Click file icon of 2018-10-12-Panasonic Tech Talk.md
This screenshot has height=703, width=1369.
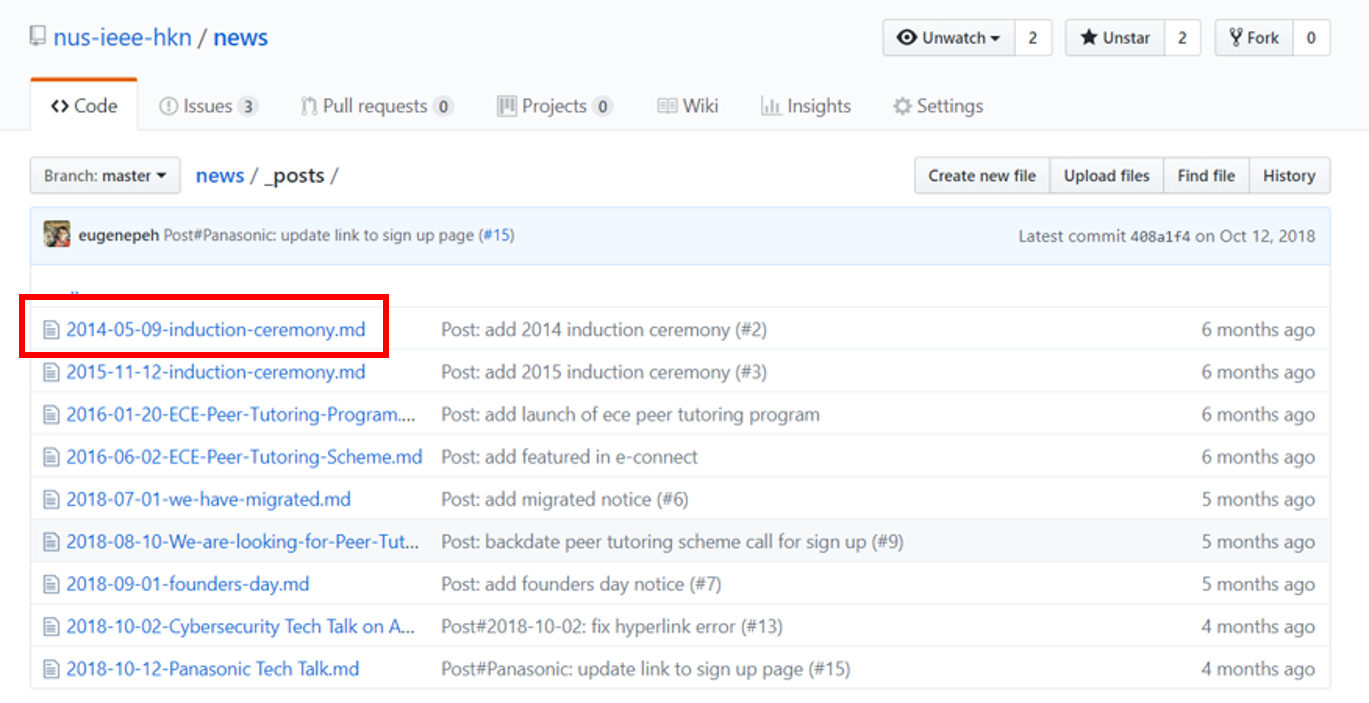tap(51, 670)
